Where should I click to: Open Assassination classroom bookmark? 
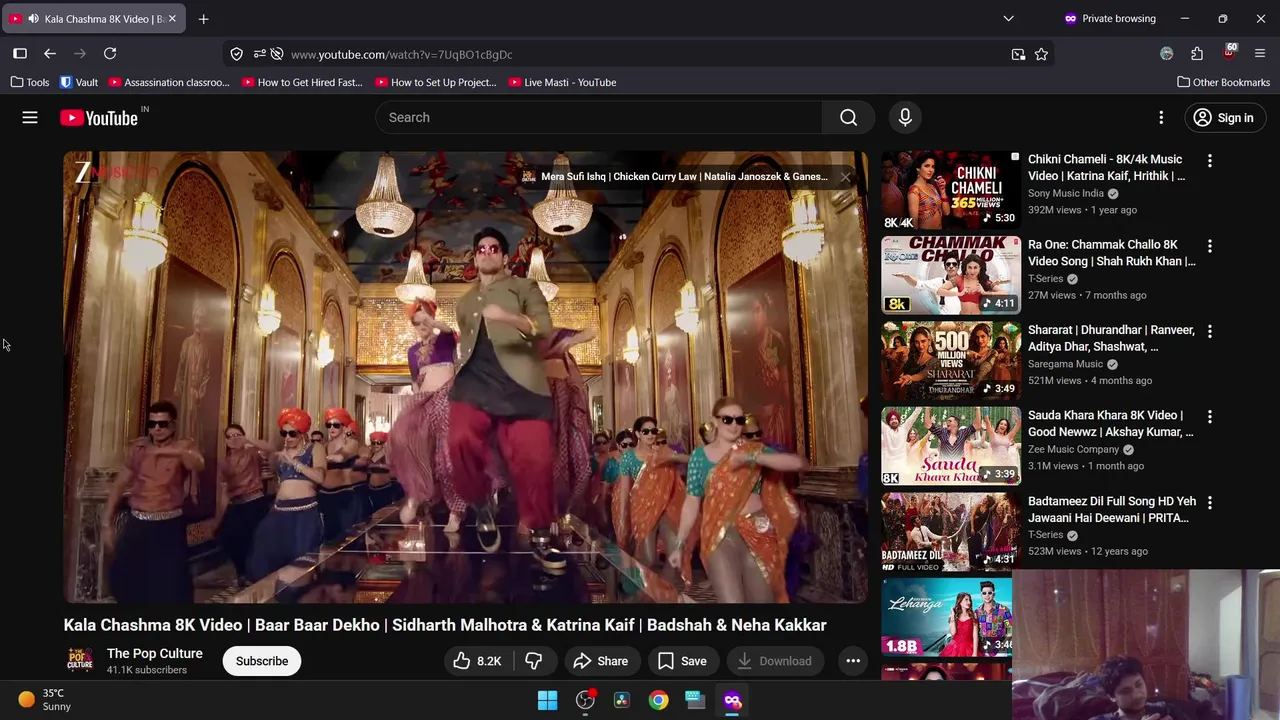pos(169,83)
